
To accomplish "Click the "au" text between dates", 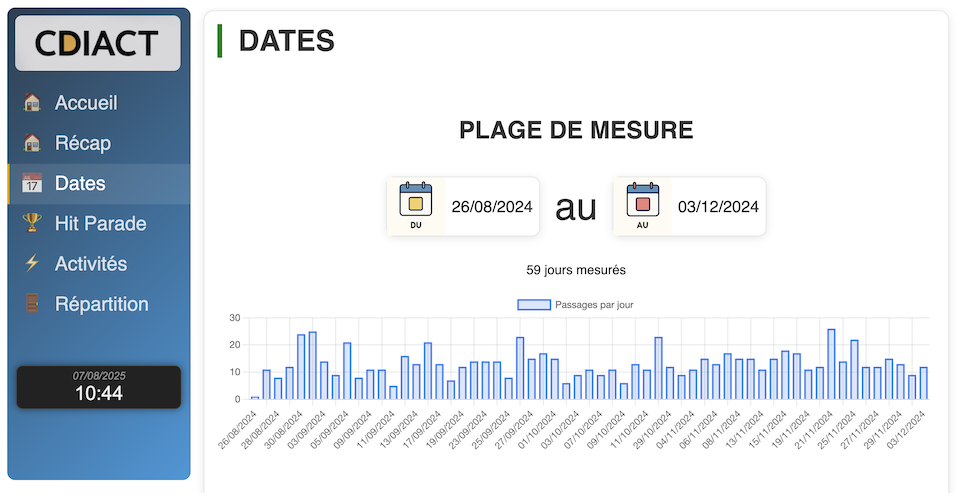I will (x=576, y=208).
